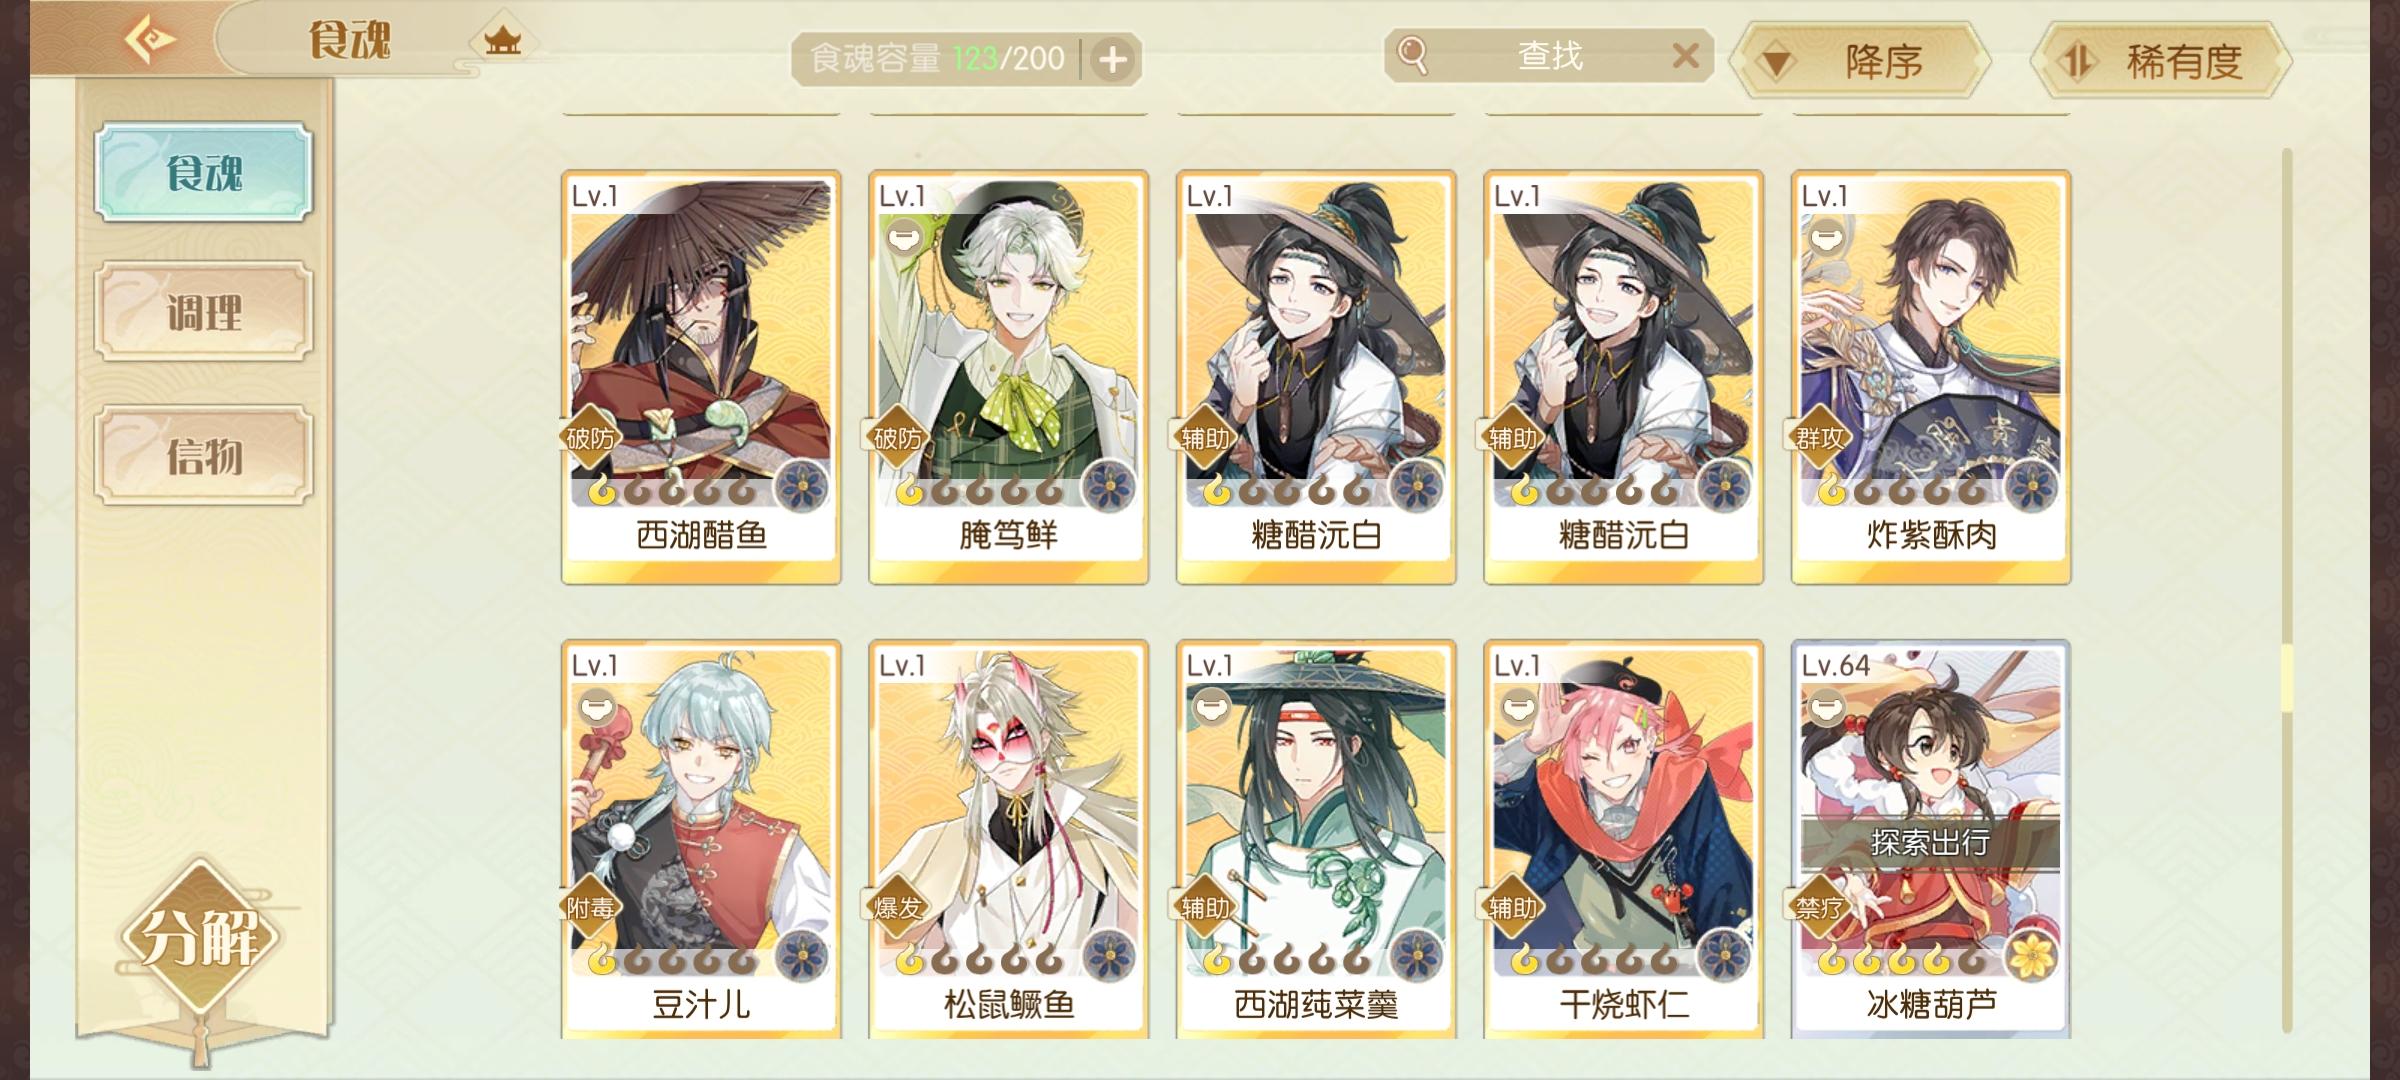Viewport: 2400px width, 1080px height.
Task: Open the pavilion home icon
Action: (502, 41)
